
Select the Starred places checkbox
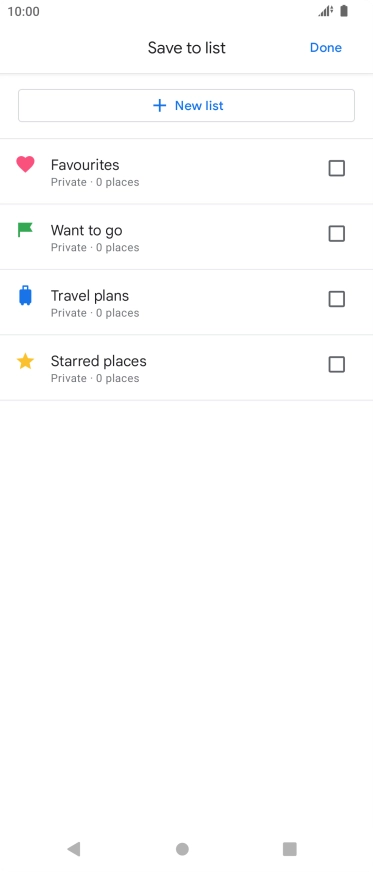336,364
